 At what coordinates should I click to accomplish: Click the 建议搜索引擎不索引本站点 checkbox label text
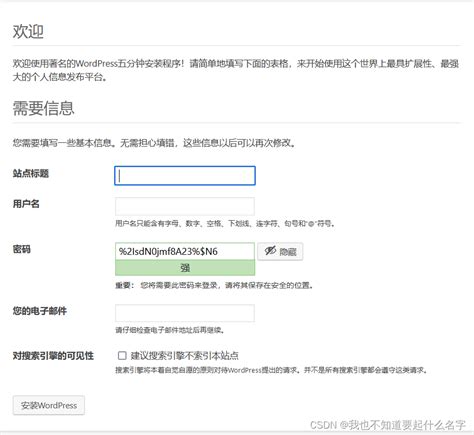[x=185, y=356]
